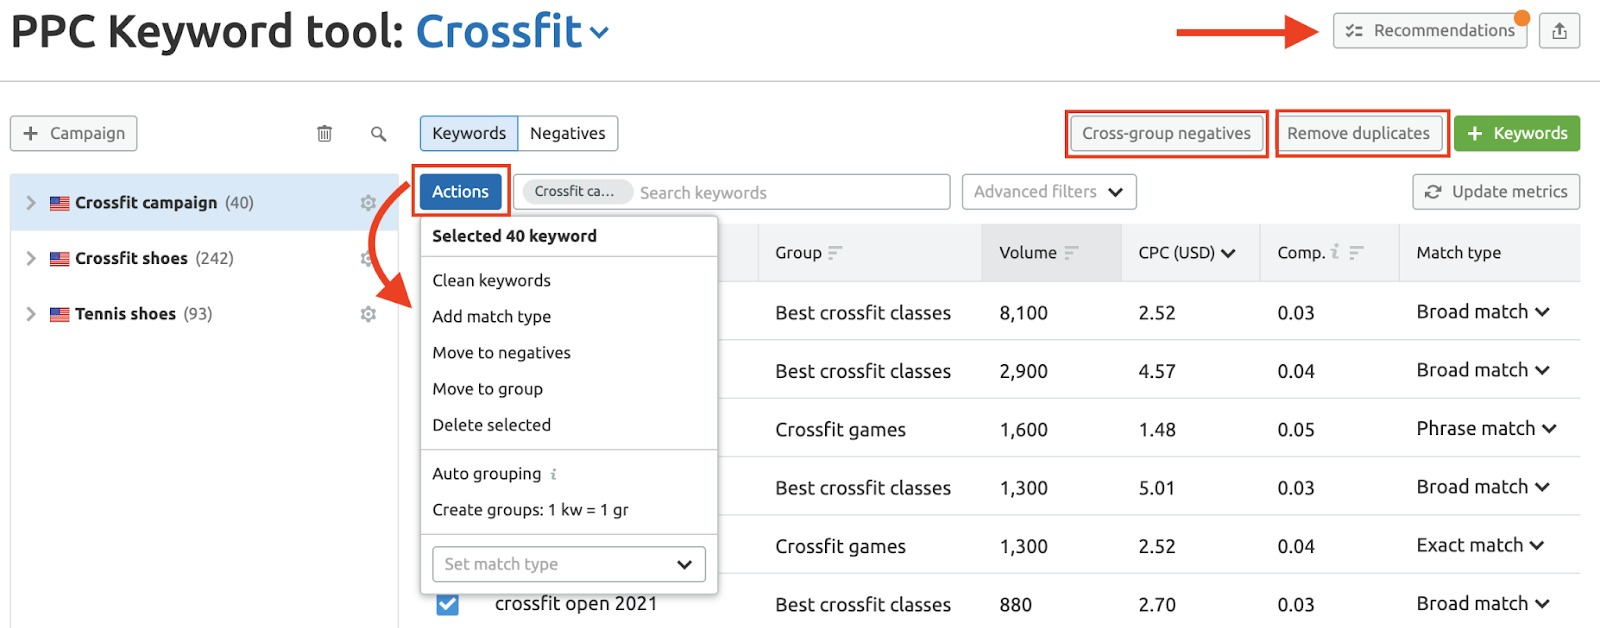The height and width of the screenshot is (628, 1600).
Task: Click the magnifier search icon in sidebar
Action: tap(378, 133)
